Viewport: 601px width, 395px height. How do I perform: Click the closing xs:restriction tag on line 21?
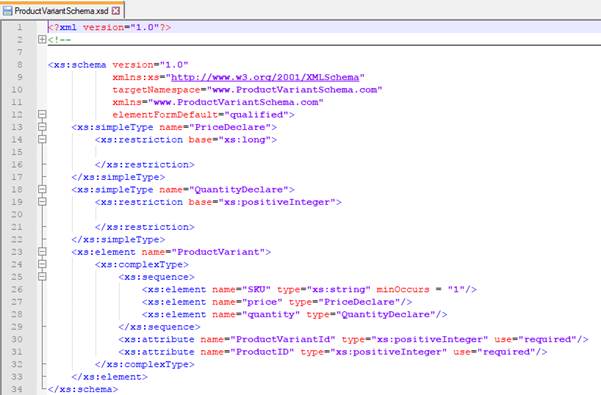(145, 227)
